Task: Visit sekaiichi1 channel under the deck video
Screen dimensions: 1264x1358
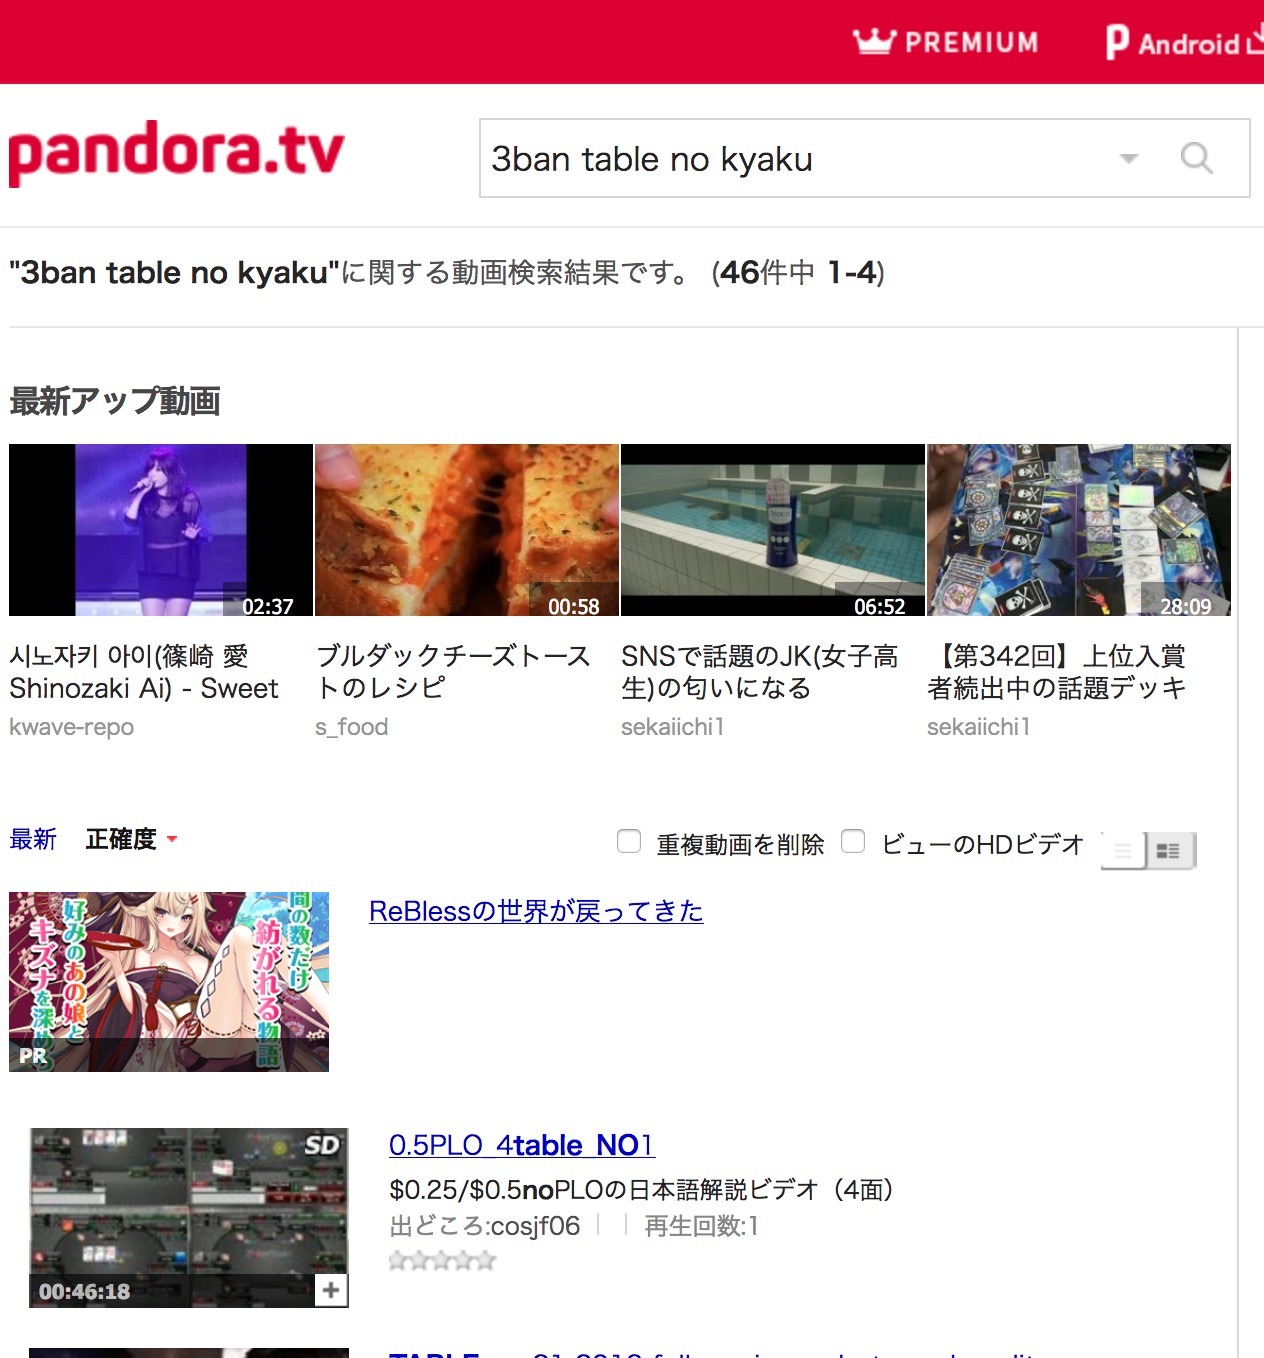Action: point(978,727)
